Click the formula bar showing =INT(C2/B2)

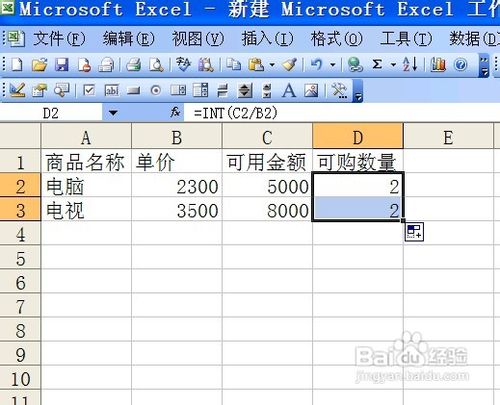pyautogui.click(x=342, y=113)
